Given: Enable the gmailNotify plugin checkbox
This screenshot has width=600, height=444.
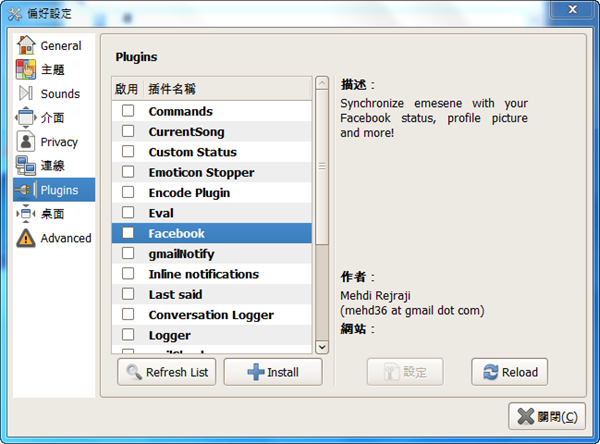Looking at the screenshot, I should (128, 254).
